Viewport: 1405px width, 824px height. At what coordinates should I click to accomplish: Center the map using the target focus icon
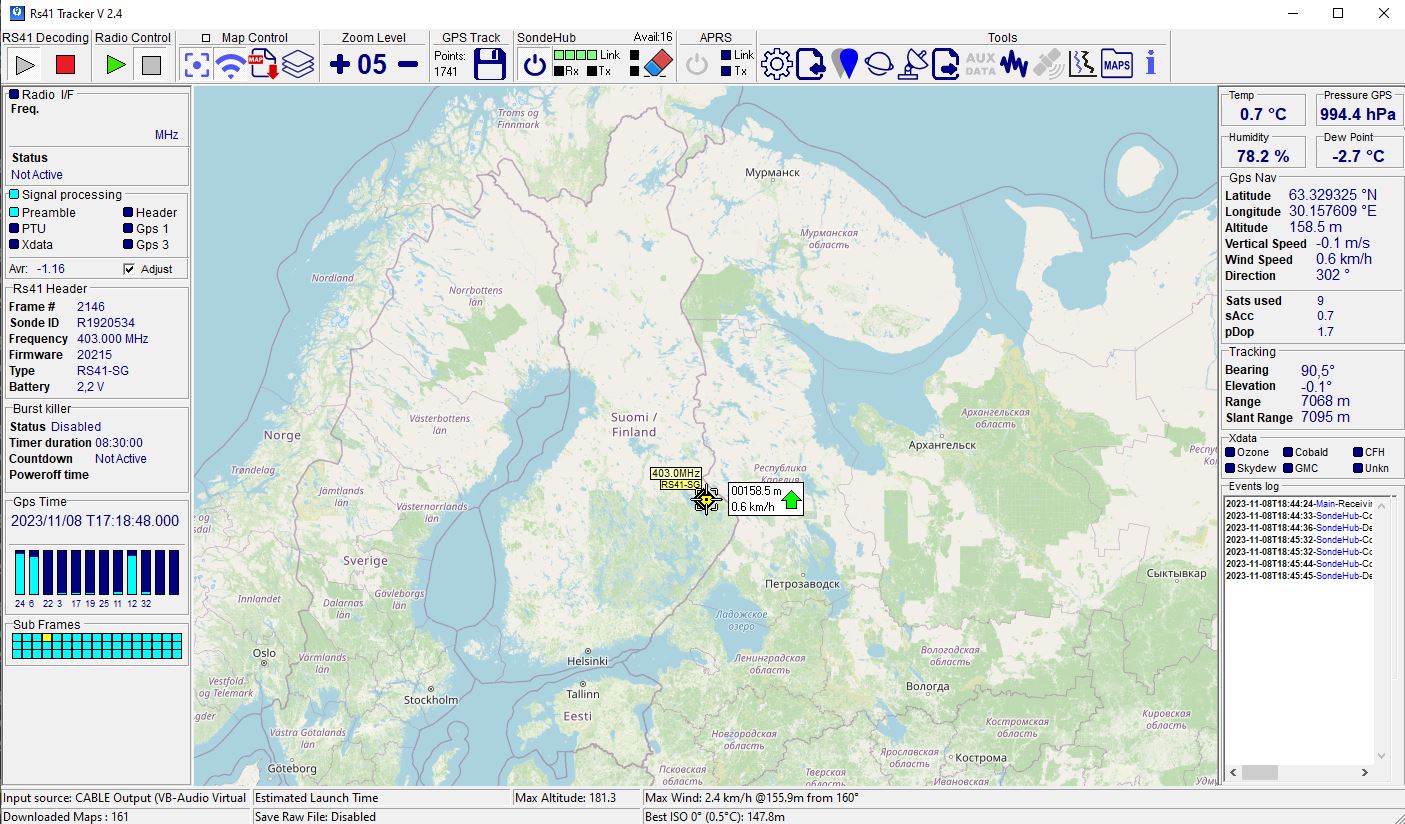[197, 65]
